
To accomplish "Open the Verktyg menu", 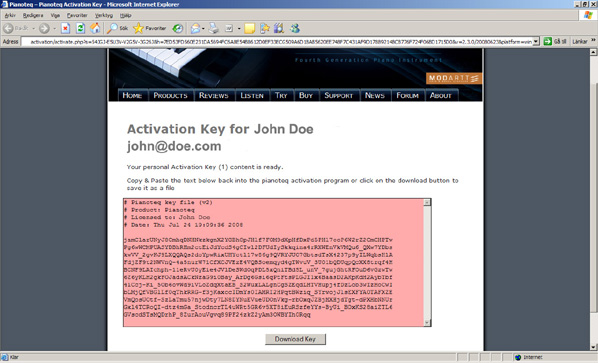I will [x=104, y=15].
